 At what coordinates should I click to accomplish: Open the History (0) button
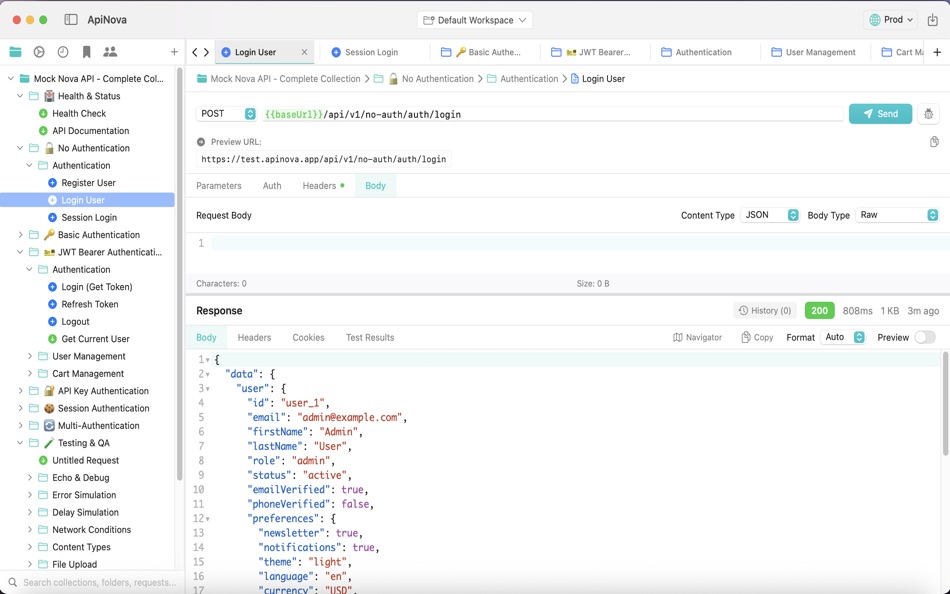pos(765,311)
